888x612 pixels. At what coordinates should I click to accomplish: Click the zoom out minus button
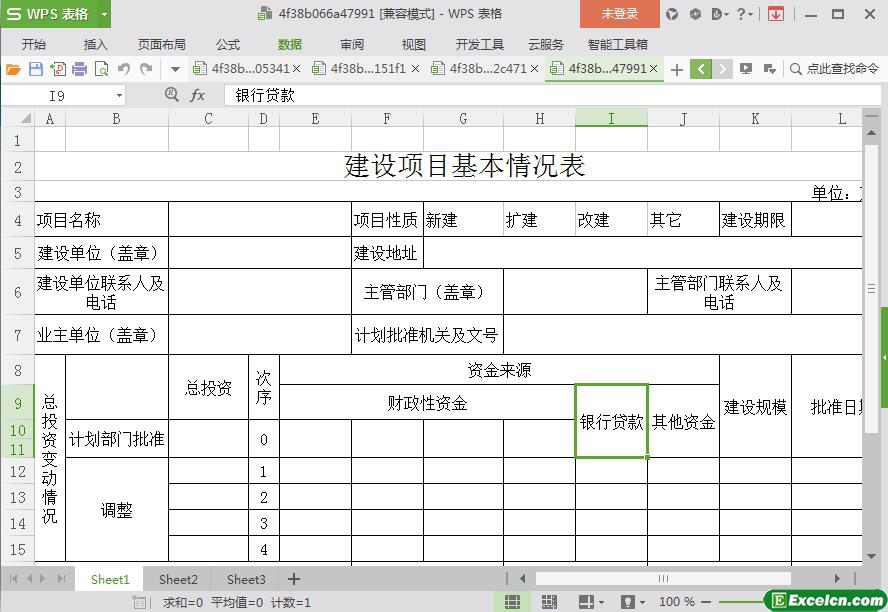pos(706,602)
